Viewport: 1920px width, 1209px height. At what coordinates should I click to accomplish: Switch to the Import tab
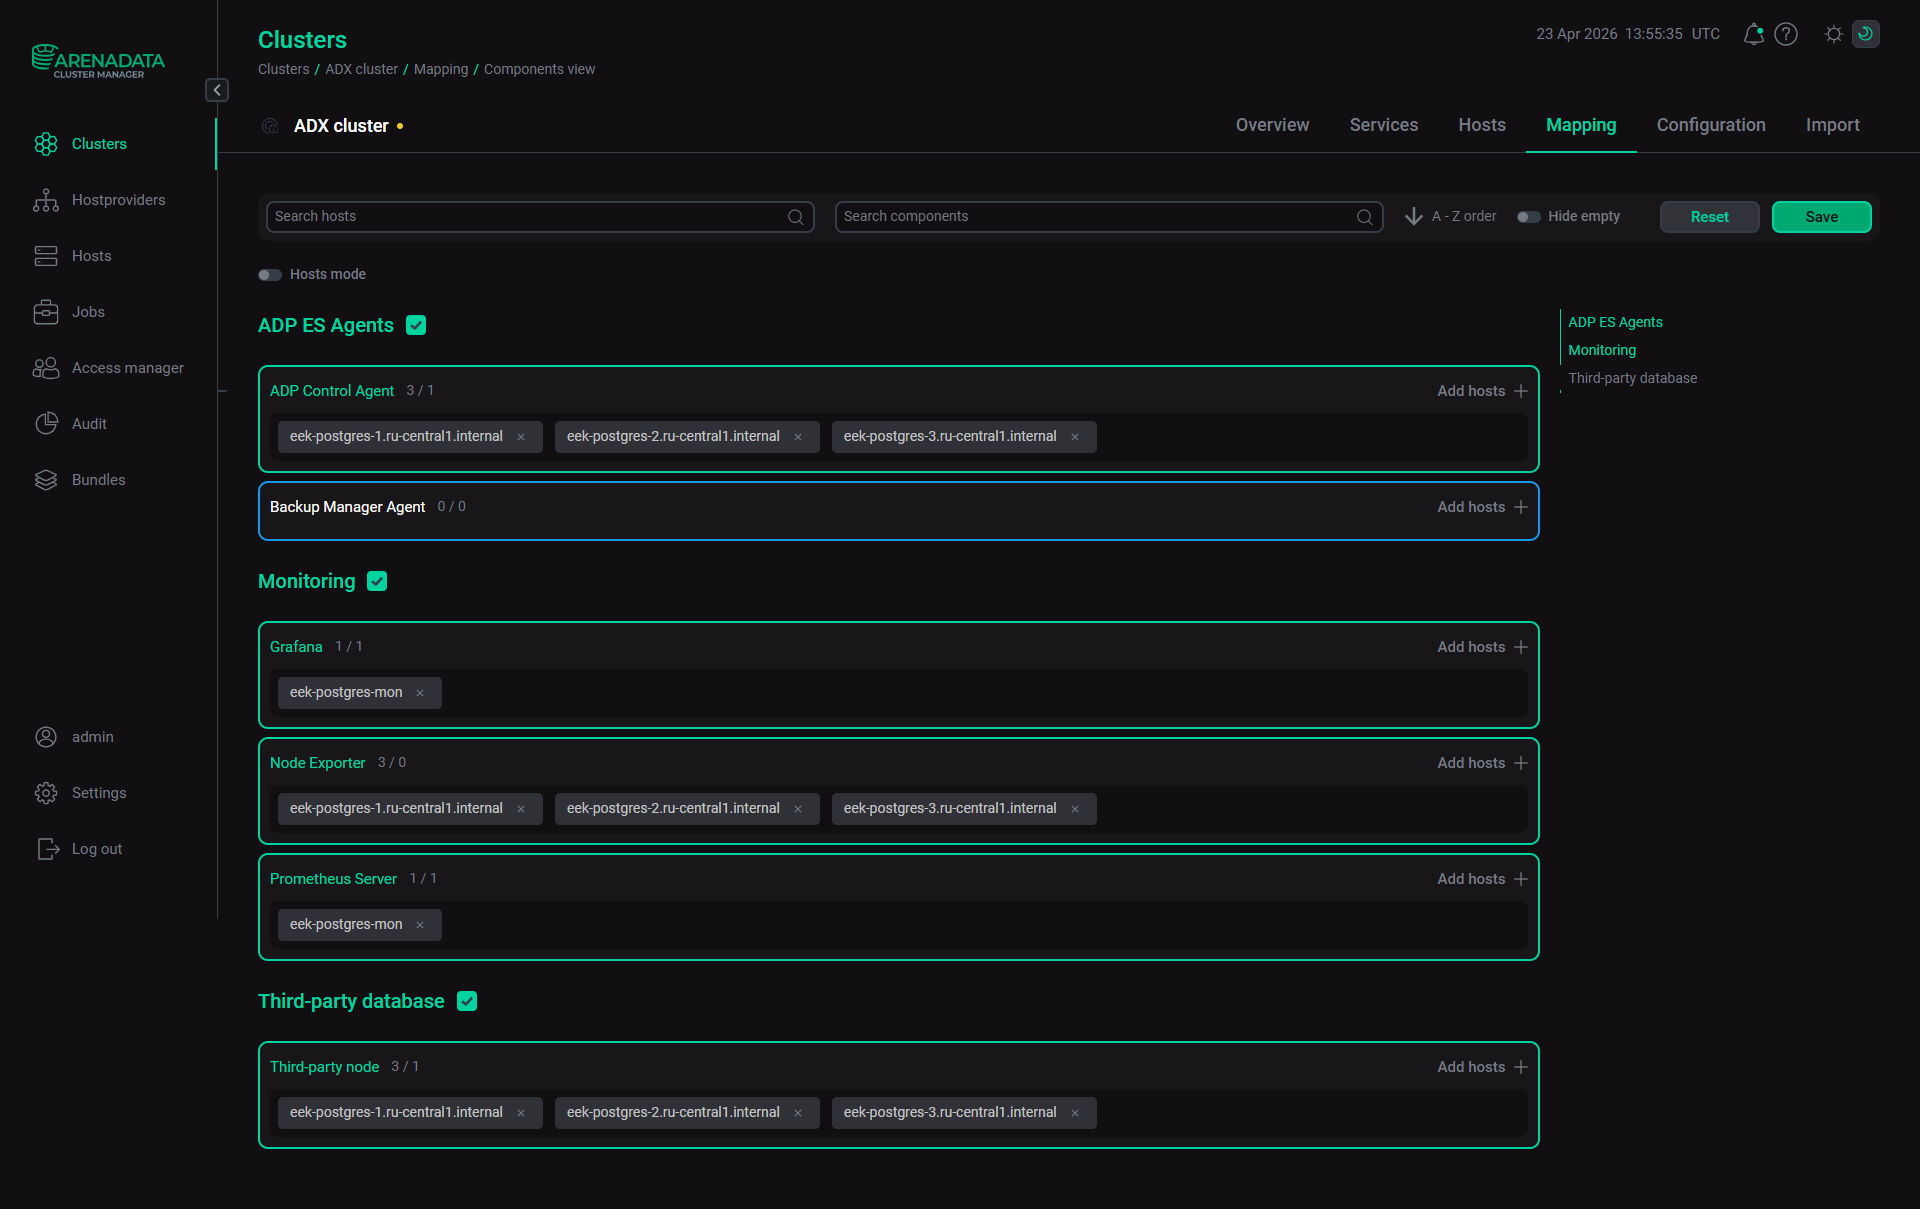pyautogui.click(x=1832, y=125)
